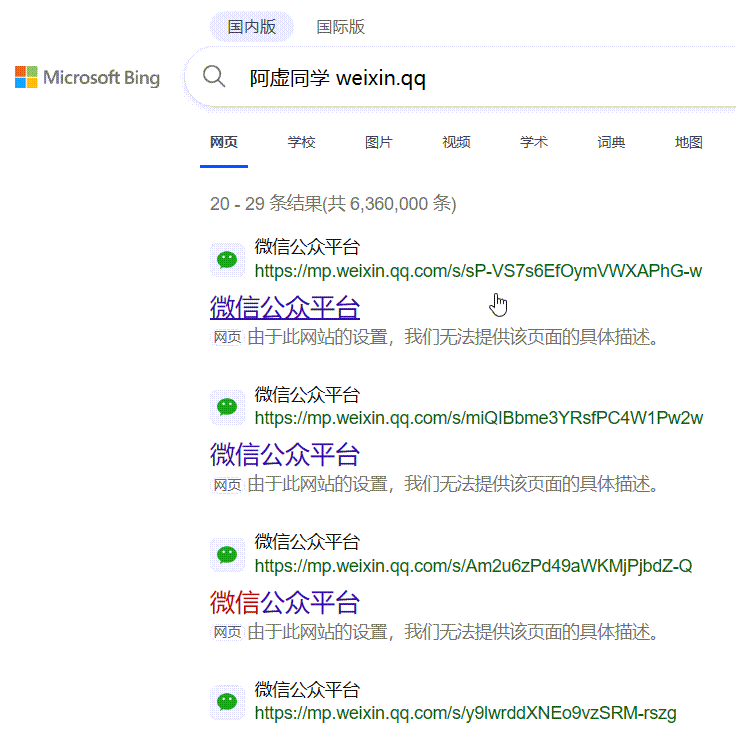Click site name above miQIBbme3 URL
The height and width of the screenshot is (731, 736).
307,394
